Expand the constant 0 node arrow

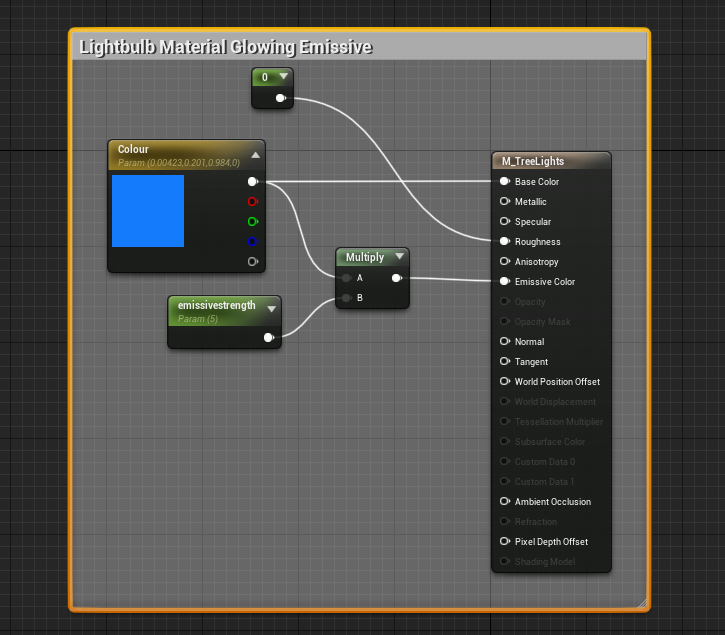click(283, 76)
